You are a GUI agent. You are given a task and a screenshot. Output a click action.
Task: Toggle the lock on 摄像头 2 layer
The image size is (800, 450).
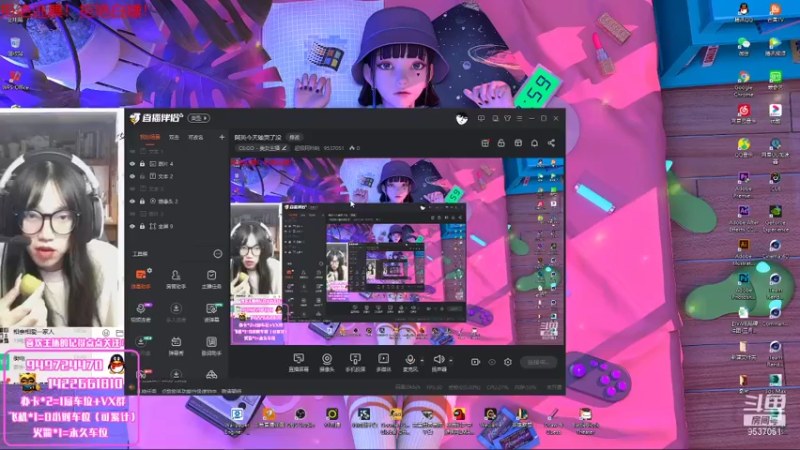[x=142, y=201]
